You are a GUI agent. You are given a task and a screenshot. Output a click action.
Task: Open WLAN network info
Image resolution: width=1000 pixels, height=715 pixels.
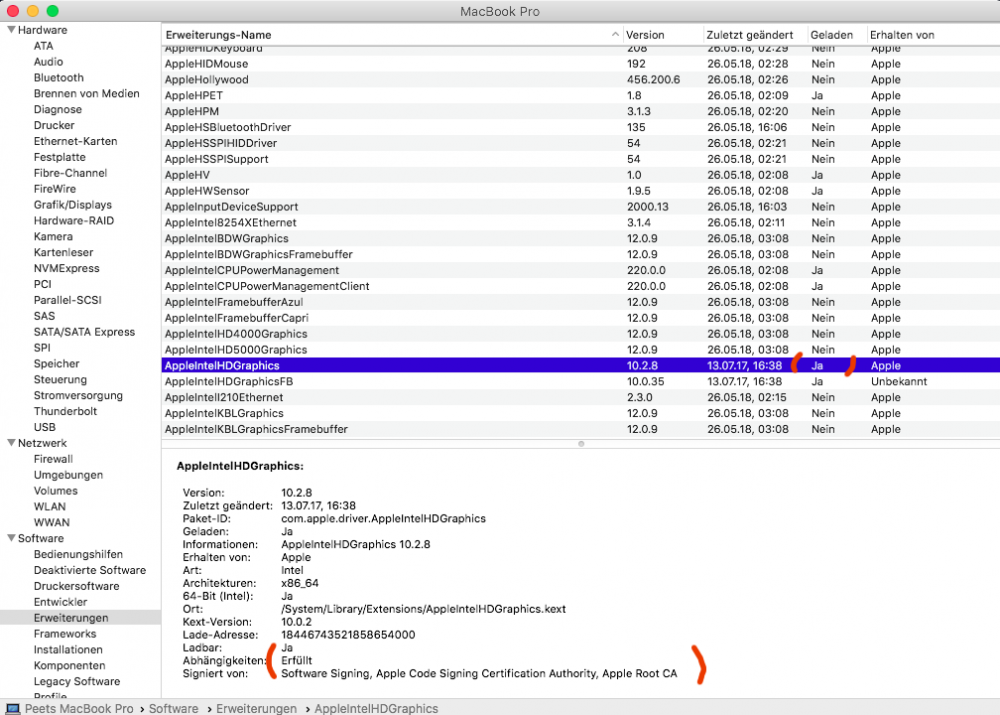tap(49, 506)
